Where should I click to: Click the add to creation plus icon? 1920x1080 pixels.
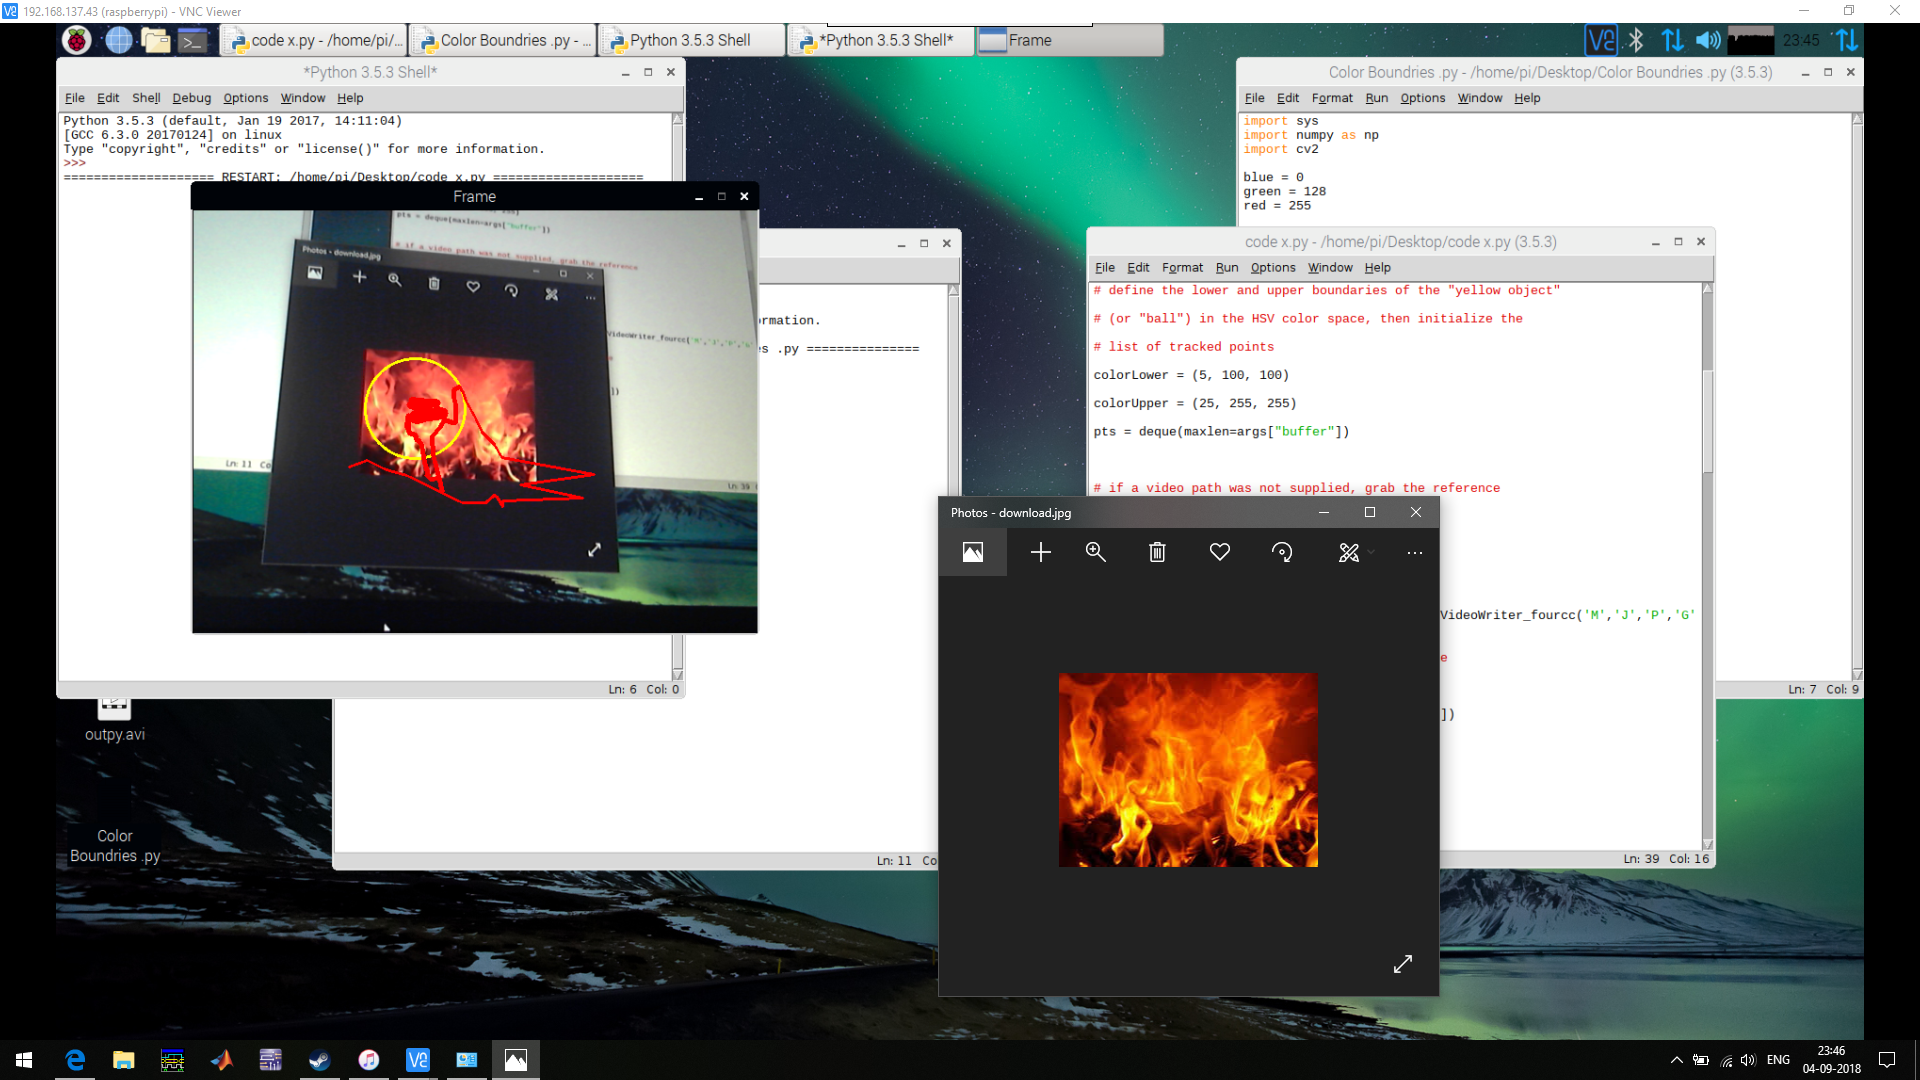click(x=1040, y=552)
